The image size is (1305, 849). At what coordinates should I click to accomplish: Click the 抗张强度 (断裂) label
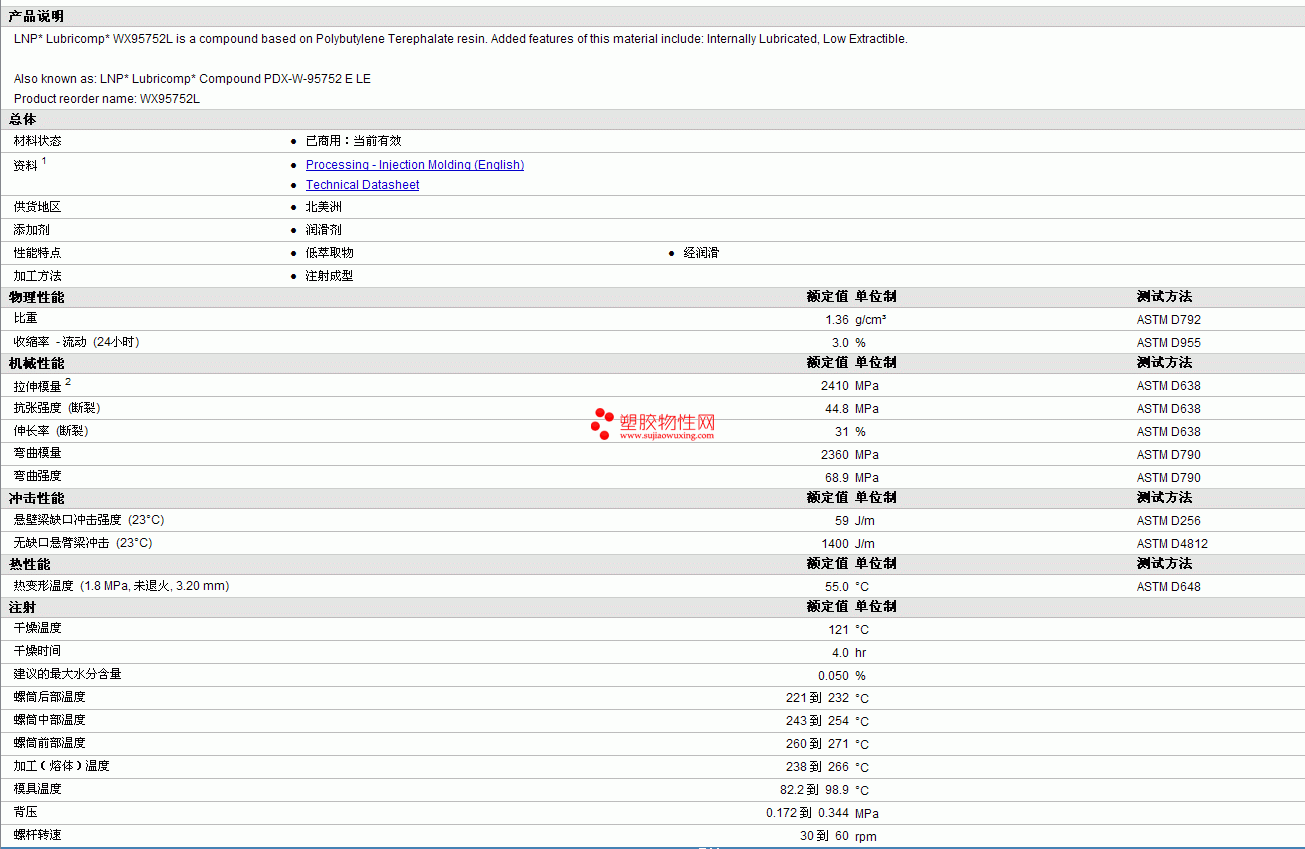tap(57, 408)
